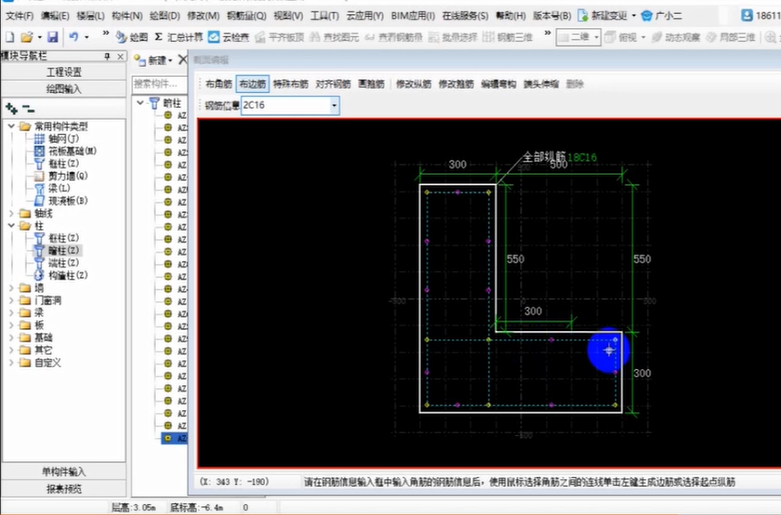Open the 楼层(L) menu
This screenshot has width=781, height=515.
(91, 16)
